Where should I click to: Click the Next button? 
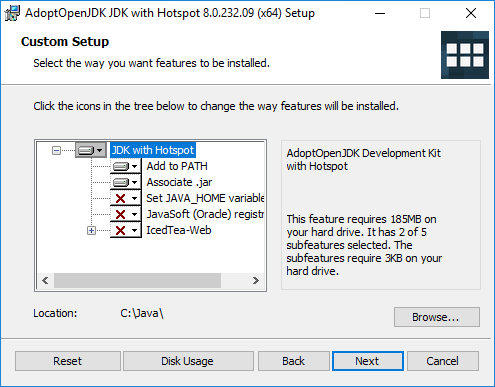coord(367,361)
